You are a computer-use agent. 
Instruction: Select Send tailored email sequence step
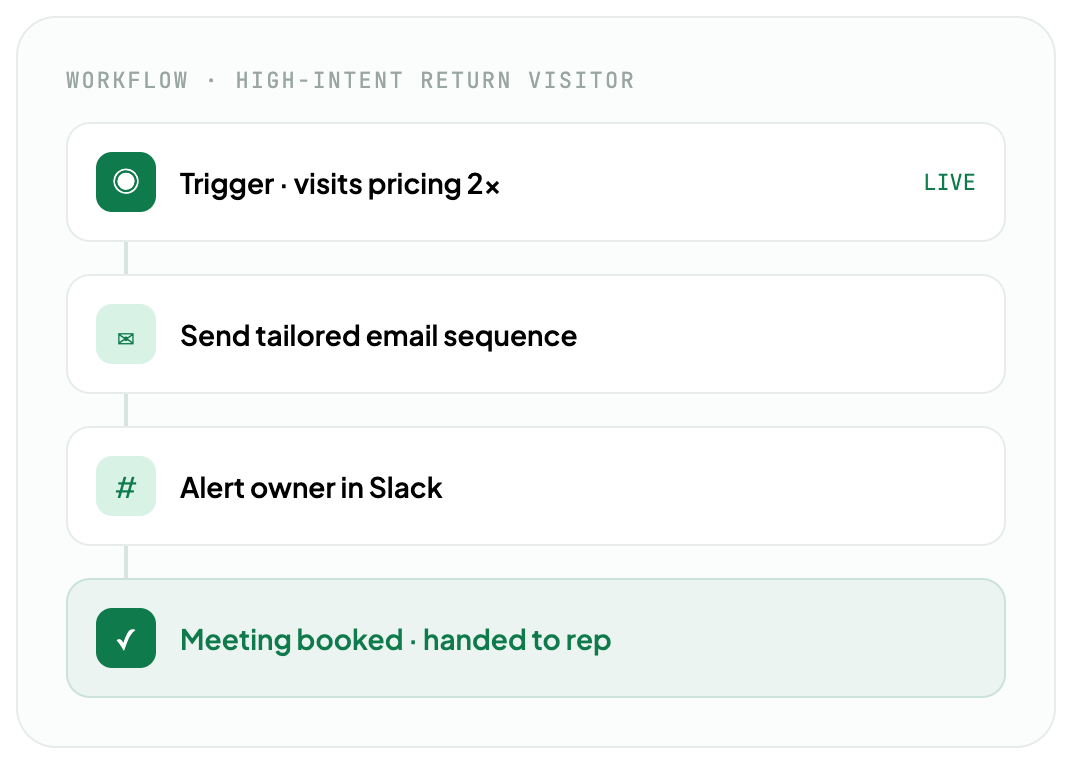click(x=536, y=334)
